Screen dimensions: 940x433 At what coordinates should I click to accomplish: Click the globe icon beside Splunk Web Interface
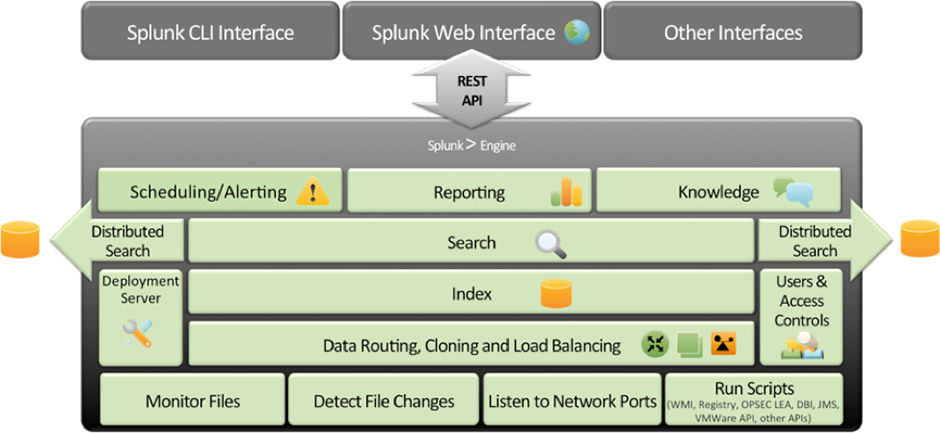click(577, 32)
